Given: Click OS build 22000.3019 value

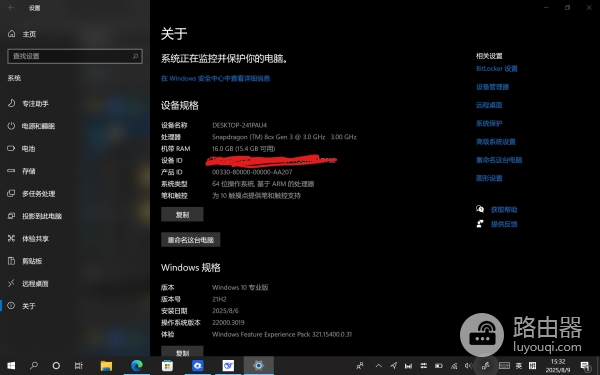Looking at the screenshot, I should point(228,323).
